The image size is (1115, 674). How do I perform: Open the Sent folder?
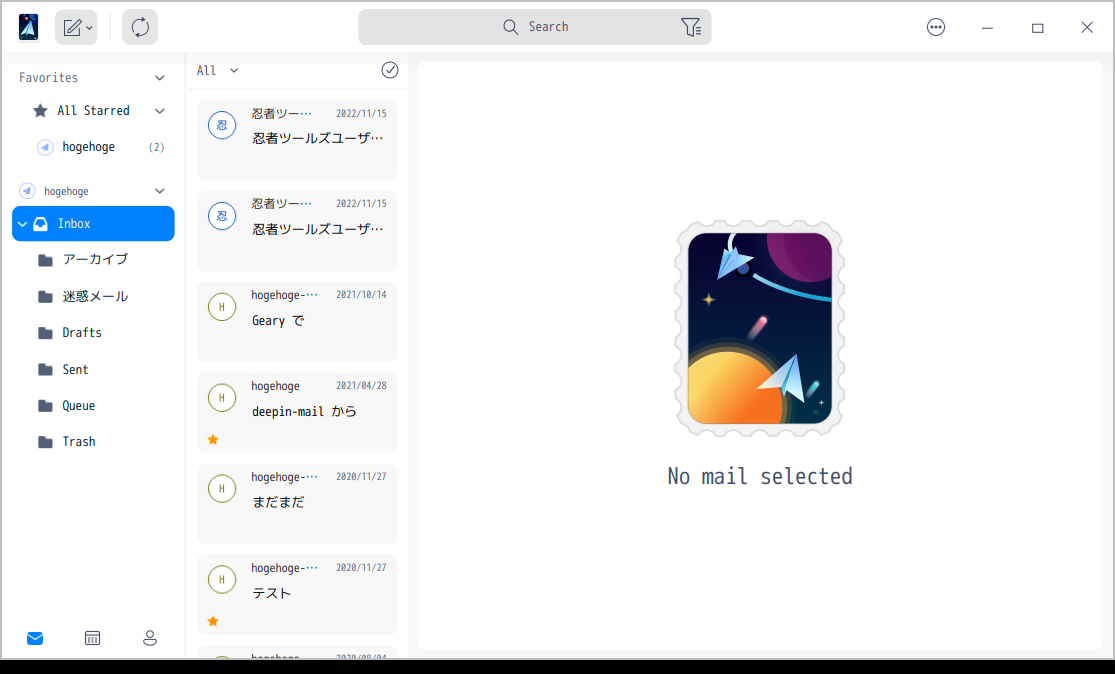pyautogui.click(x=93, y=370)
